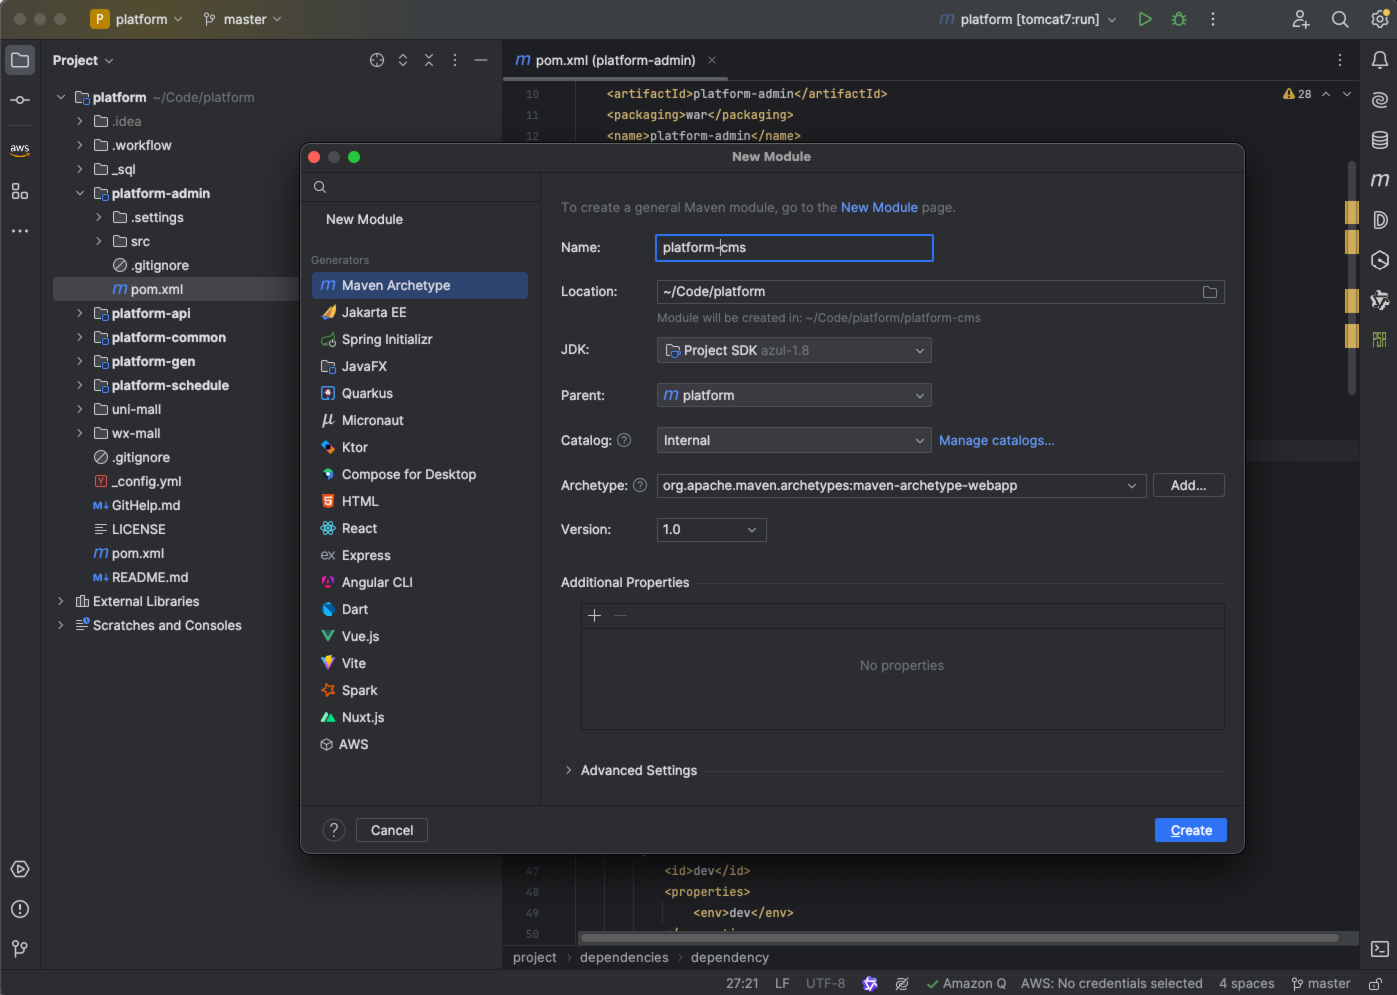This screenshot has height=995, width=1397.
Task: Show more tool windows ellipsis
Action: point(20,231)
